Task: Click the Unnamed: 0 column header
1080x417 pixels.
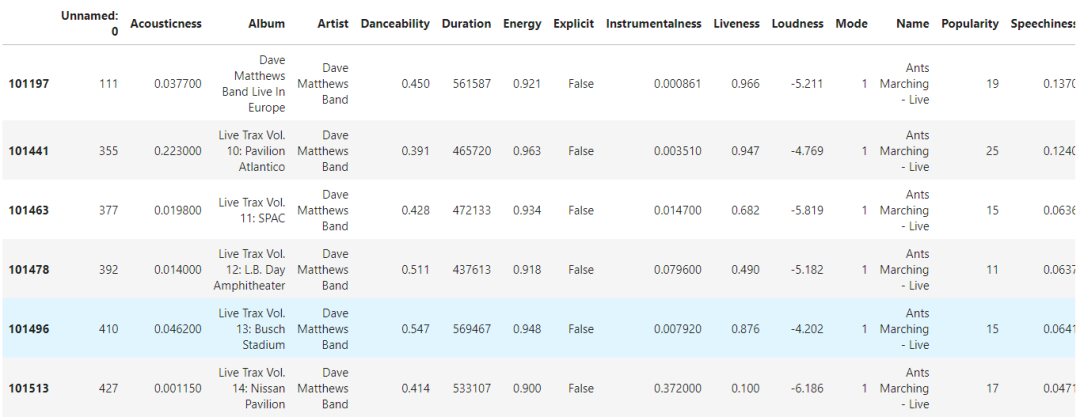Action: tap(89, 23)
